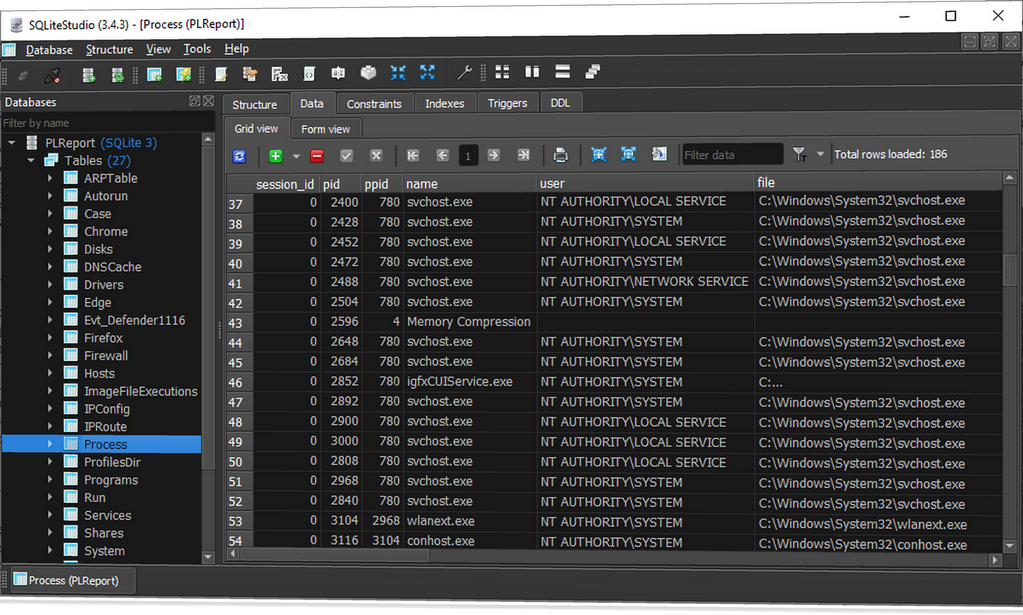
Task: Click the igfxCUIService.exe cell
Action: coord(469,382)
